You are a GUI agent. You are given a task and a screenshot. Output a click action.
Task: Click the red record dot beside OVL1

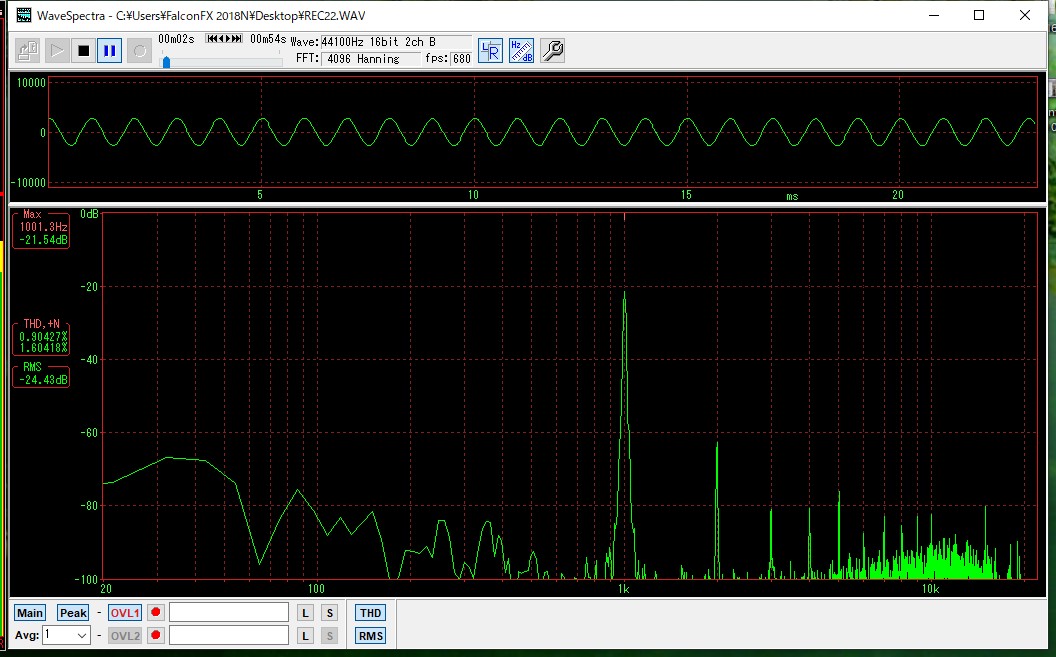coord(156,613)
